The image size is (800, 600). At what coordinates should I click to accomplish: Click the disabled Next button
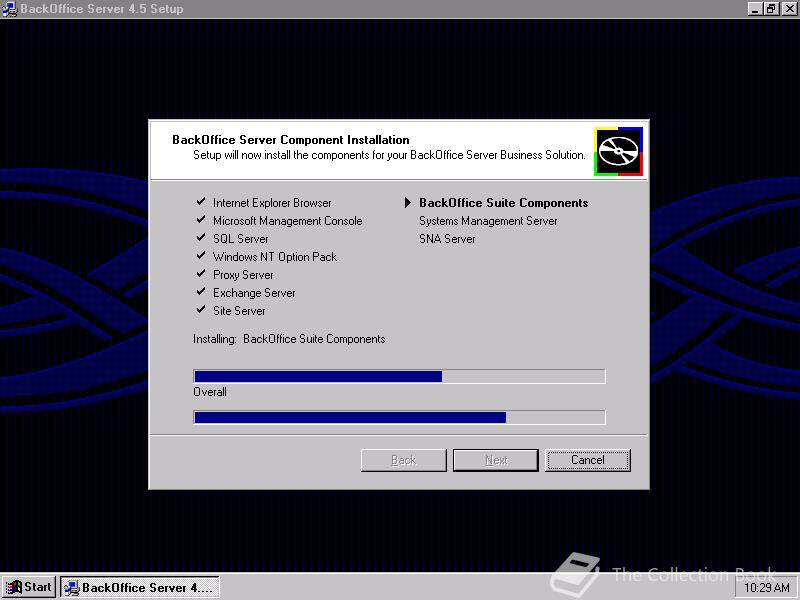(x=496, y=460)
